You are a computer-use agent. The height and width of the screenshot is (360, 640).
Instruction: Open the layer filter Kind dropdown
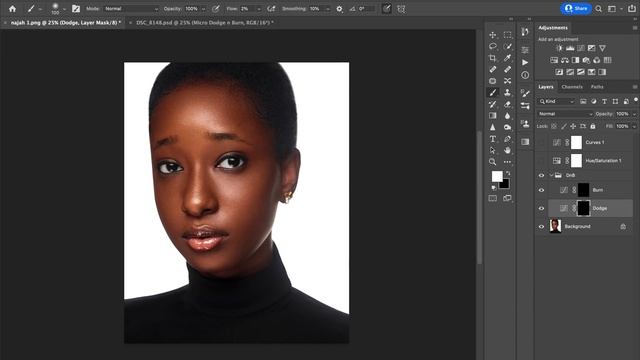[557, 101]
